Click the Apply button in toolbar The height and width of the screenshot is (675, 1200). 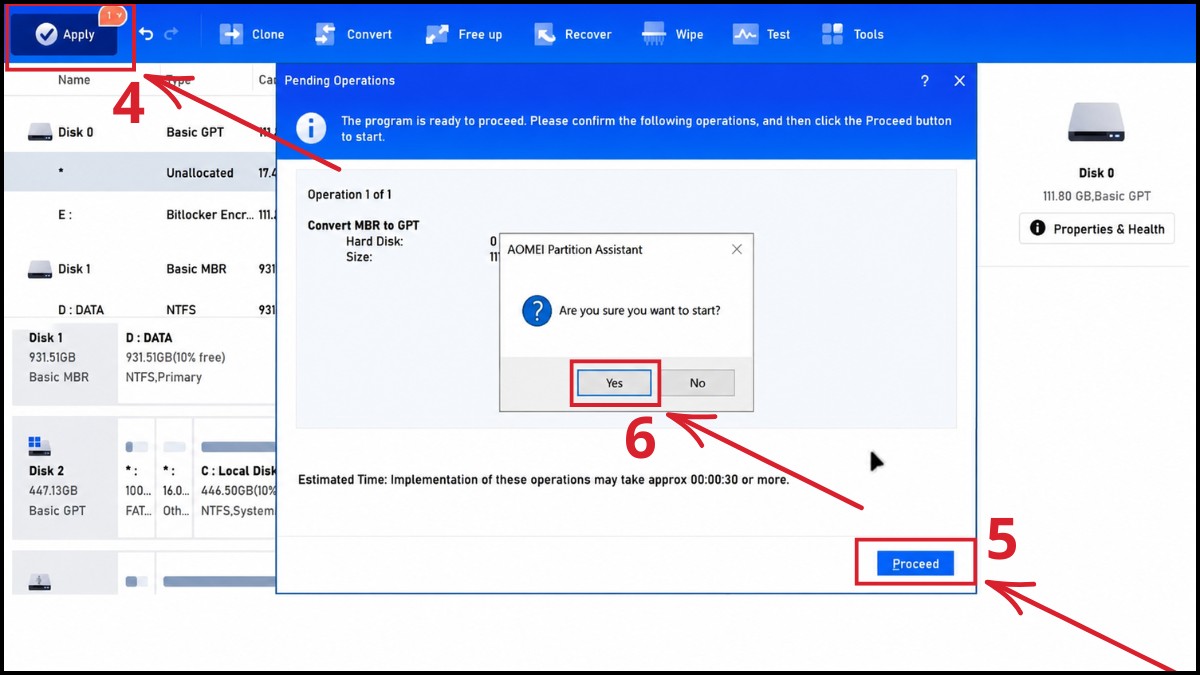point(64,35)
